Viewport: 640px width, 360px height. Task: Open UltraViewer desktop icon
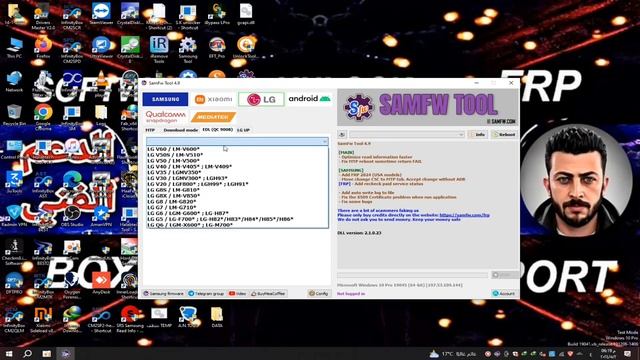[101, 48]
